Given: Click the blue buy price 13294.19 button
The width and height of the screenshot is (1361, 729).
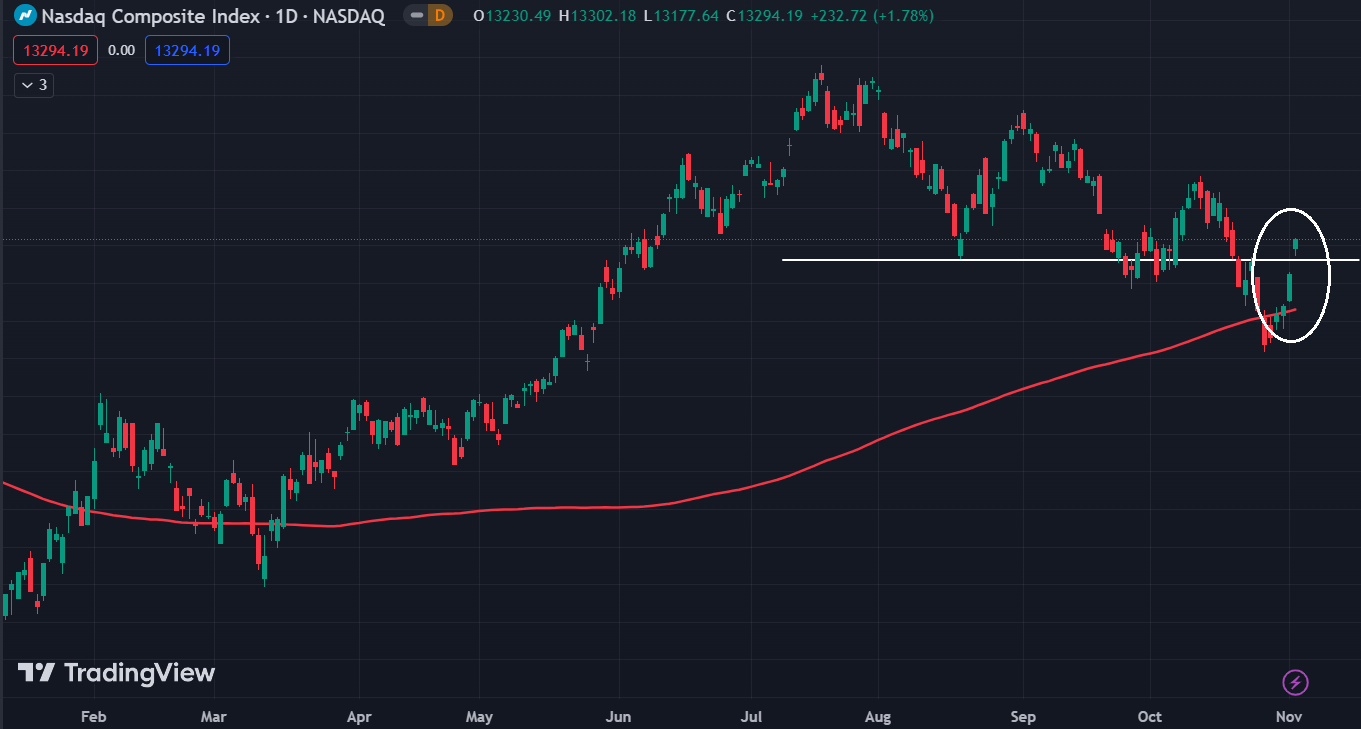Looking at the screenshot, I should pyautogui.click(x=187, y=50).
